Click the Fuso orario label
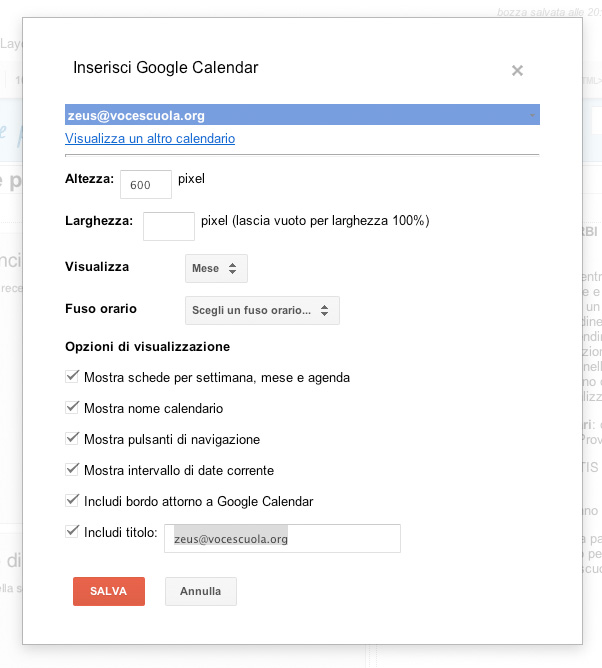This screenshot has height=668, width=602. pos(101,309)
